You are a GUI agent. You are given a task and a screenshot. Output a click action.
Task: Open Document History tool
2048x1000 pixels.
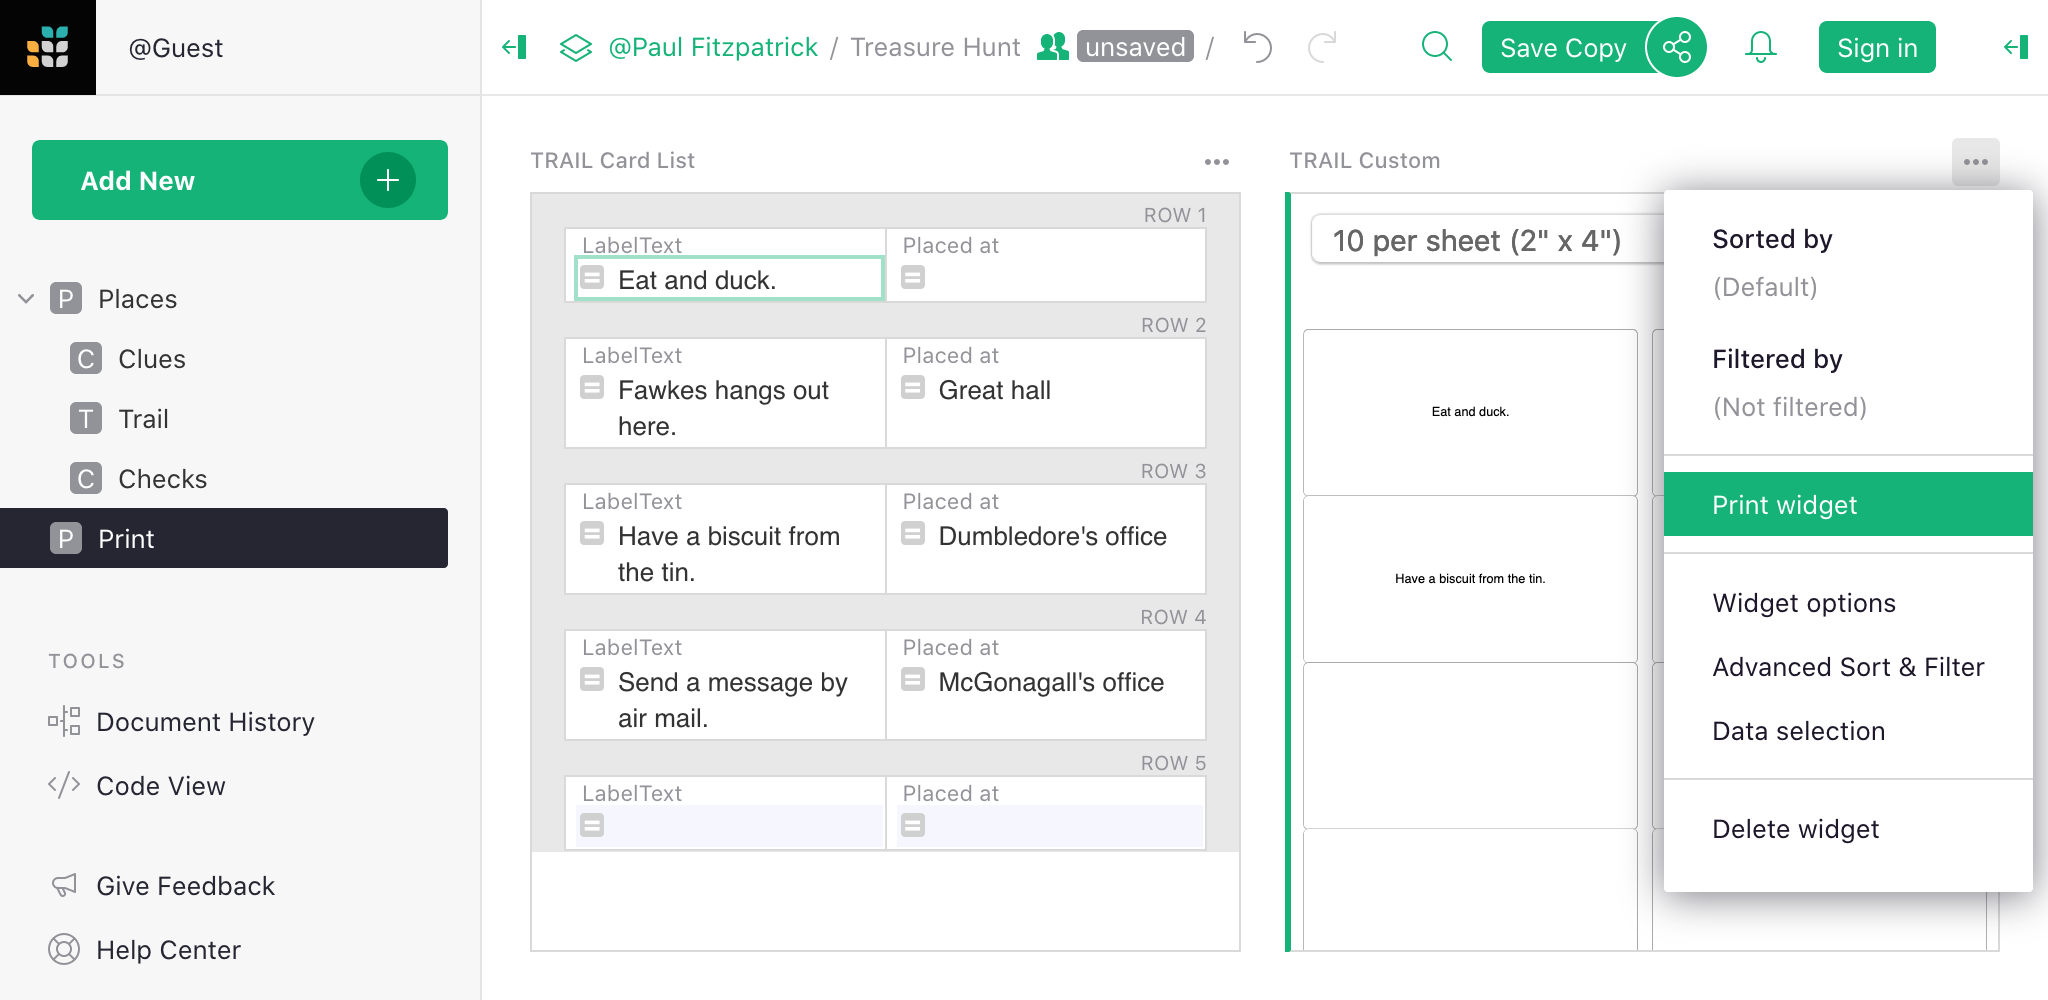click(x=205, y=722)
